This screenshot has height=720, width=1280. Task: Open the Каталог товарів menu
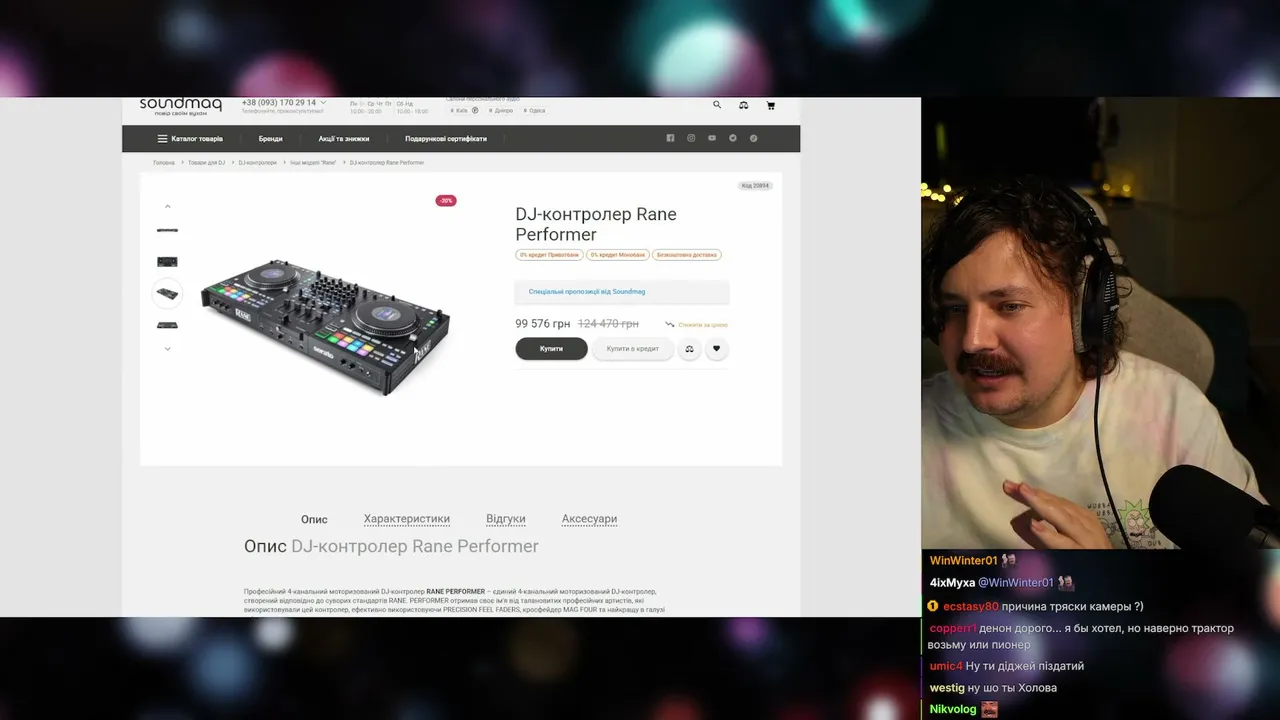pos(190,139)
